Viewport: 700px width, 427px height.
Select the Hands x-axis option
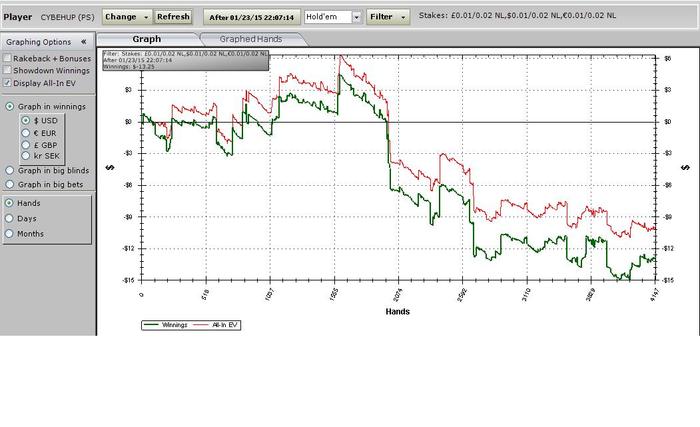9,203
